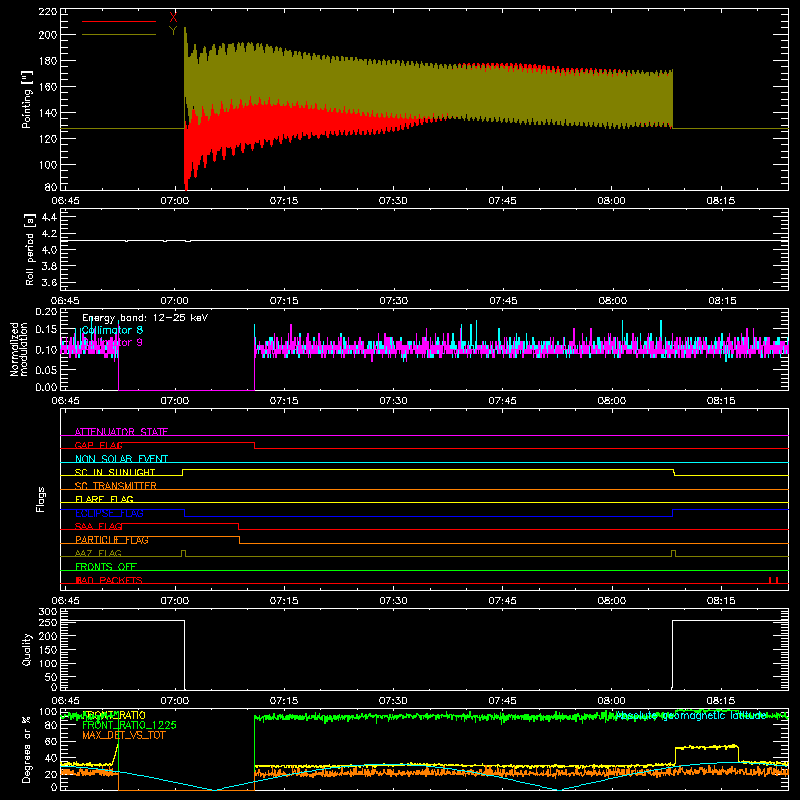
Task: Click the Normalized modulation axis title
Action: [x=19, y=349]
